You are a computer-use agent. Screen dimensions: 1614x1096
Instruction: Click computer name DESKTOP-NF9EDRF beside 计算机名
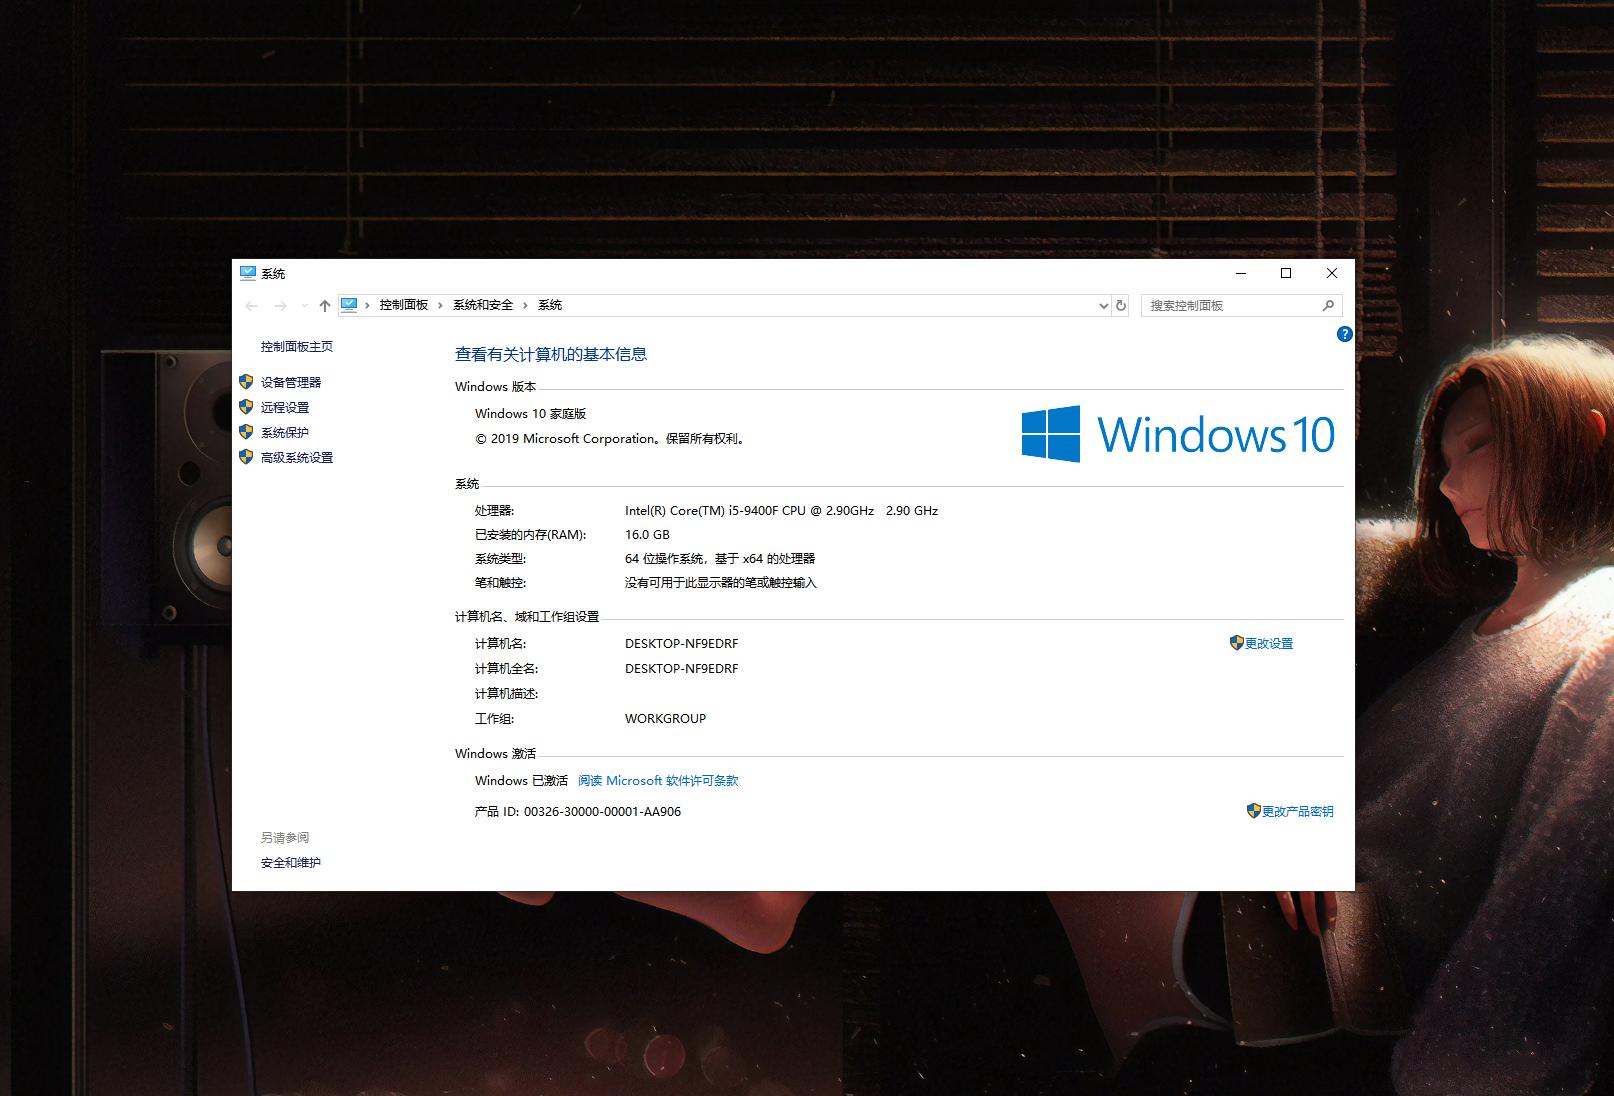coord(682,644)
